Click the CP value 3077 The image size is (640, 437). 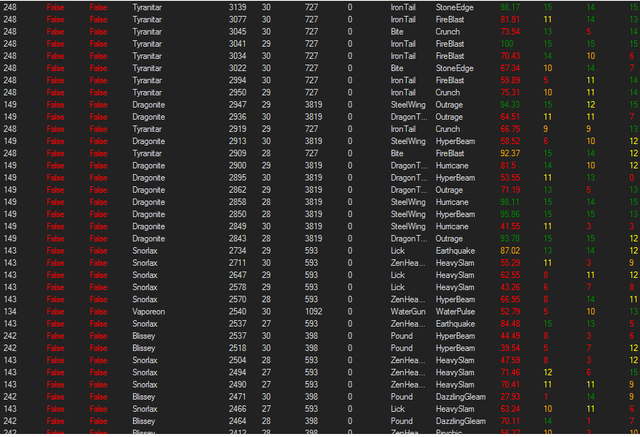[237, 20]
